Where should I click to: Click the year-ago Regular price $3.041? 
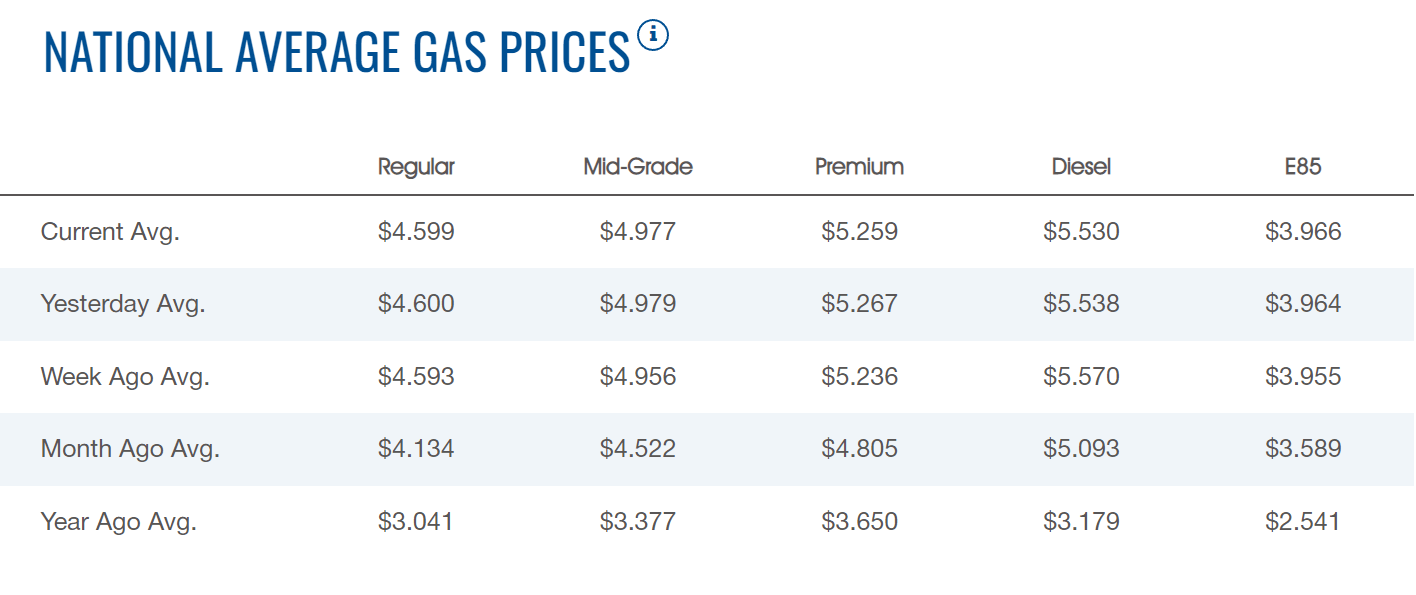pos(416,521)
